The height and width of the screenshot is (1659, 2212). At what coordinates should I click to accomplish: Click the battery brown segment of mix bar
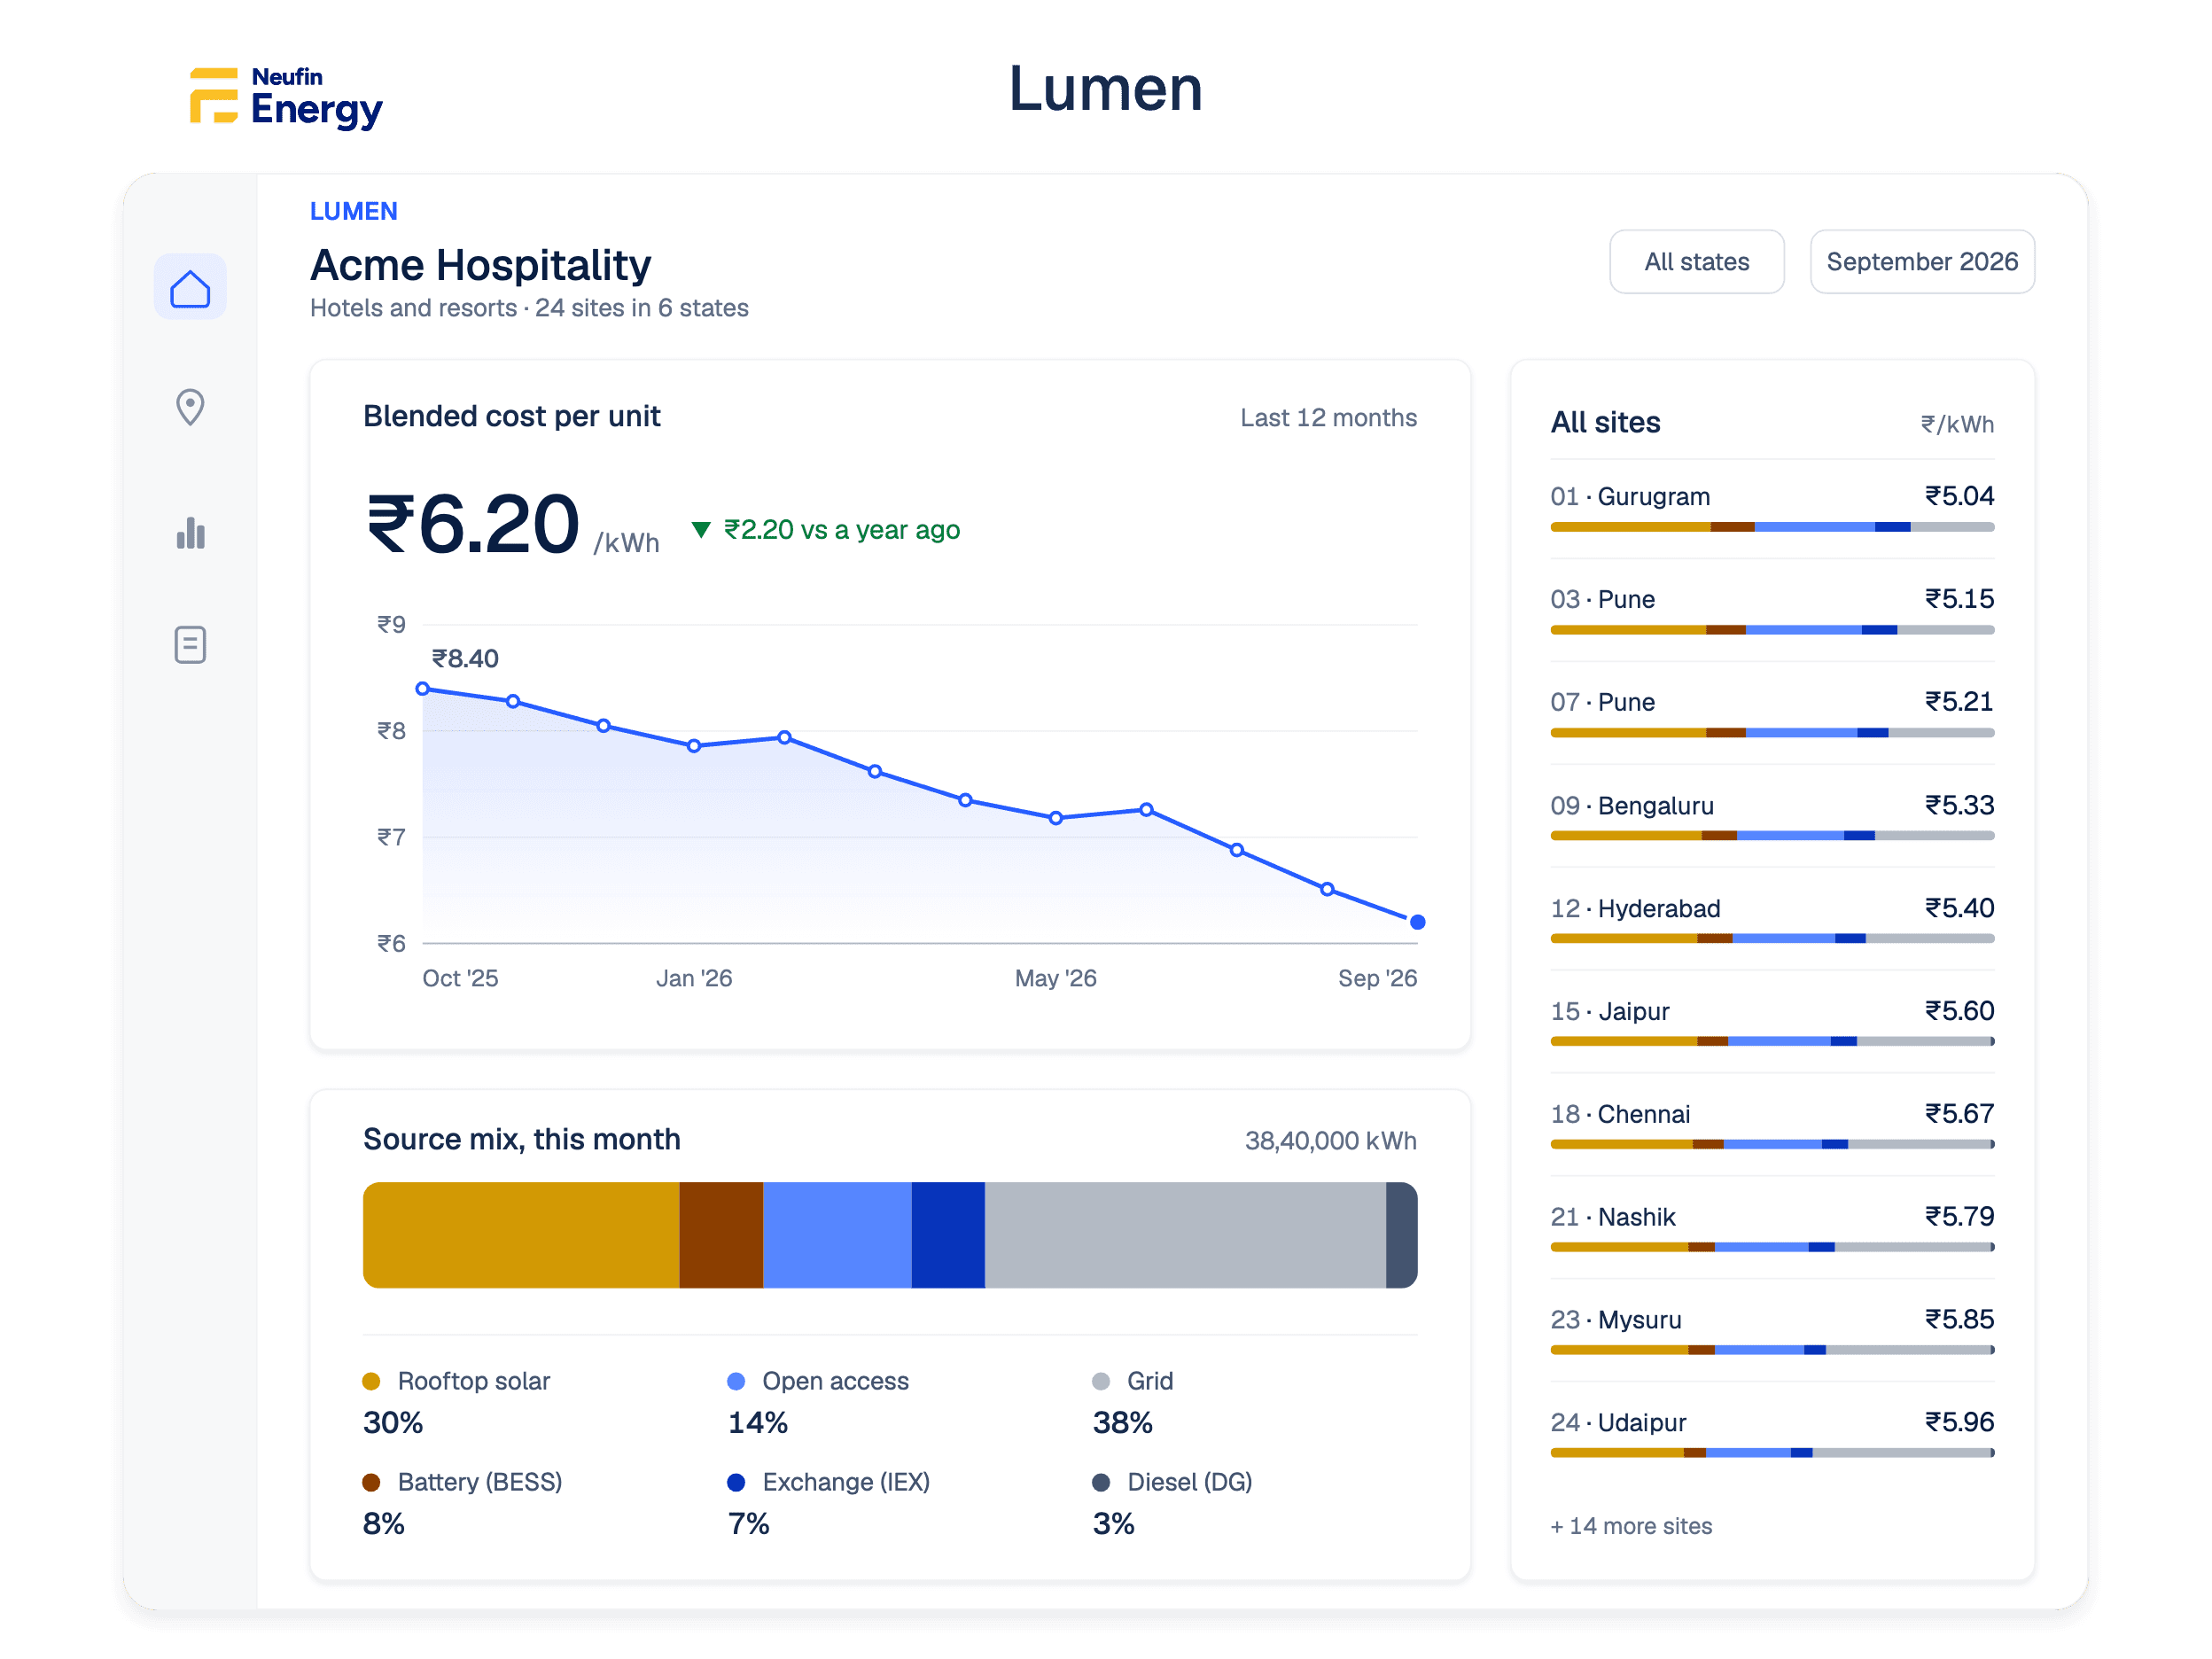pos(721,1235)
